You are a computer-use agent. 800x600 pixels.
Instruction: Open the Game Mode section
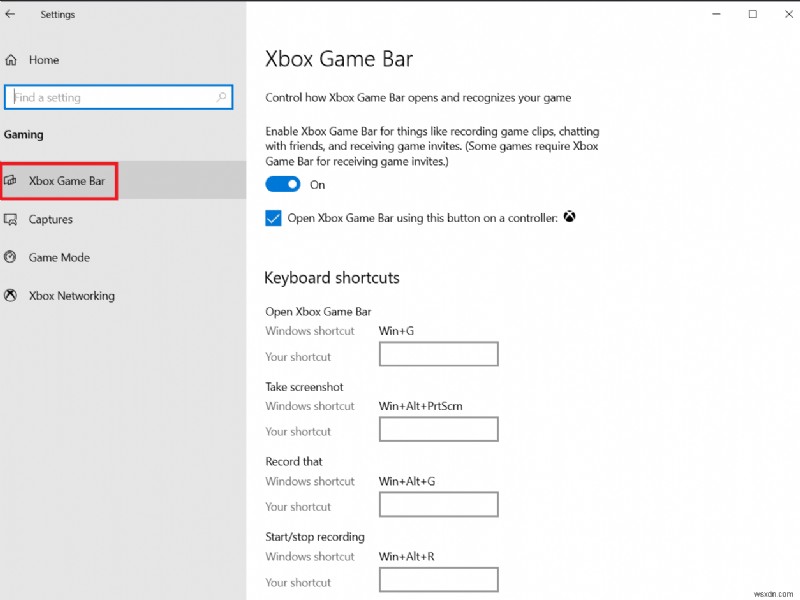pyautogui.click(x=59, y=257)
